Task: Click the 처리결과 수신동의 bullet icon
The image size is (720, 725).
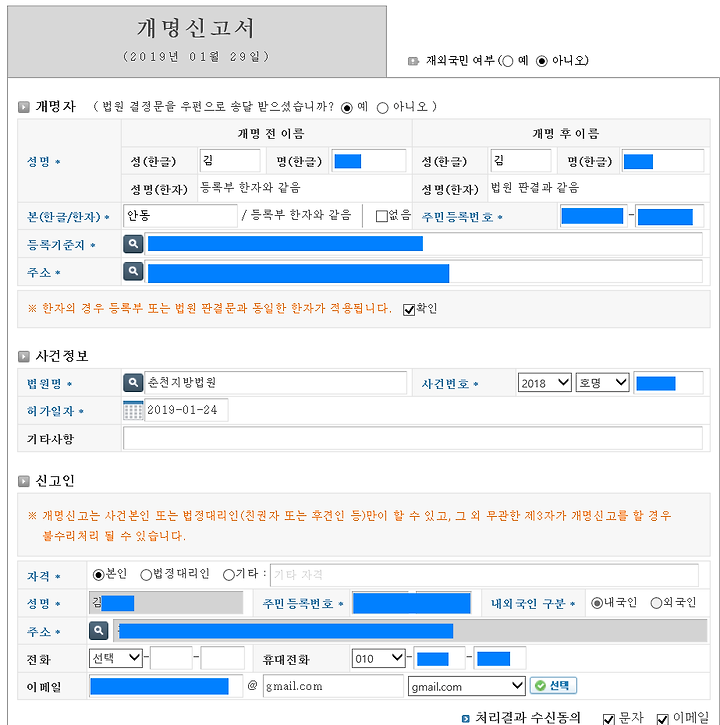Action: (x=466, y=718)
